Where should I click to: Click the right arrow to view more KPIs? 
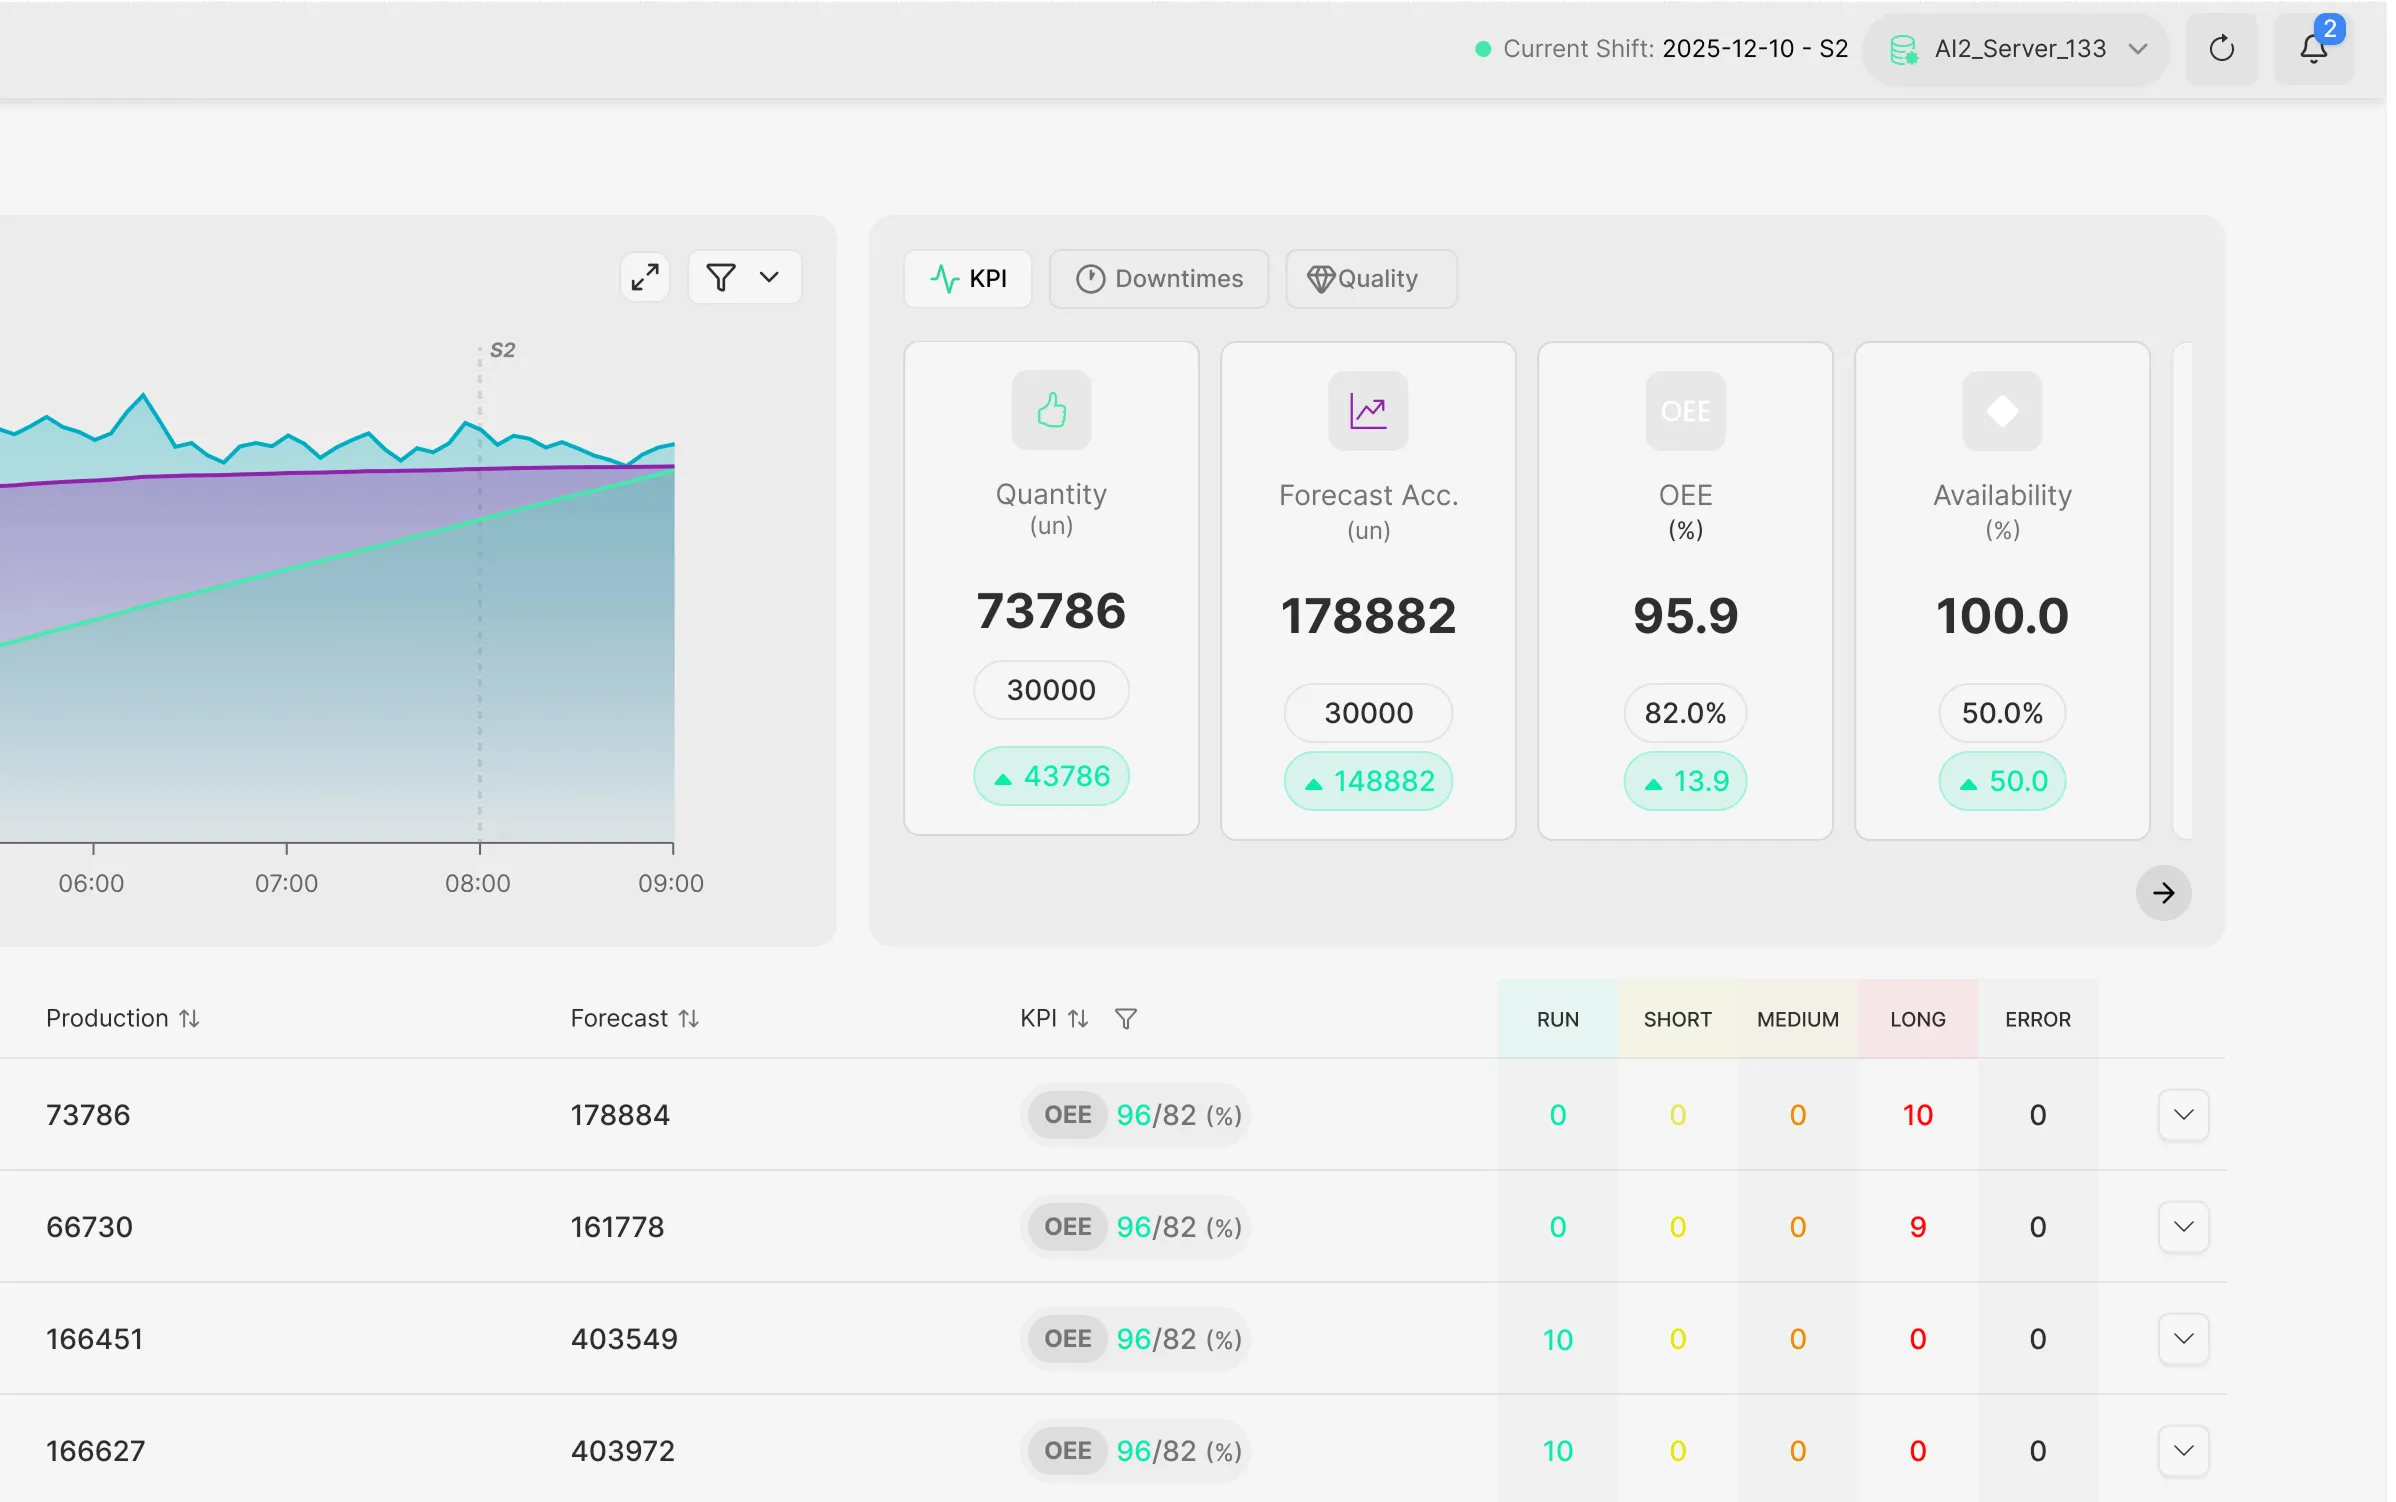(x=2163, y=893)
